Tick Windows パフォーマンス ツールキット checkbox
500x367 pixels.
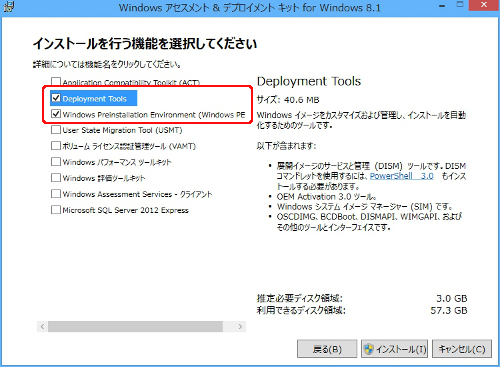(x=56, y=162)
